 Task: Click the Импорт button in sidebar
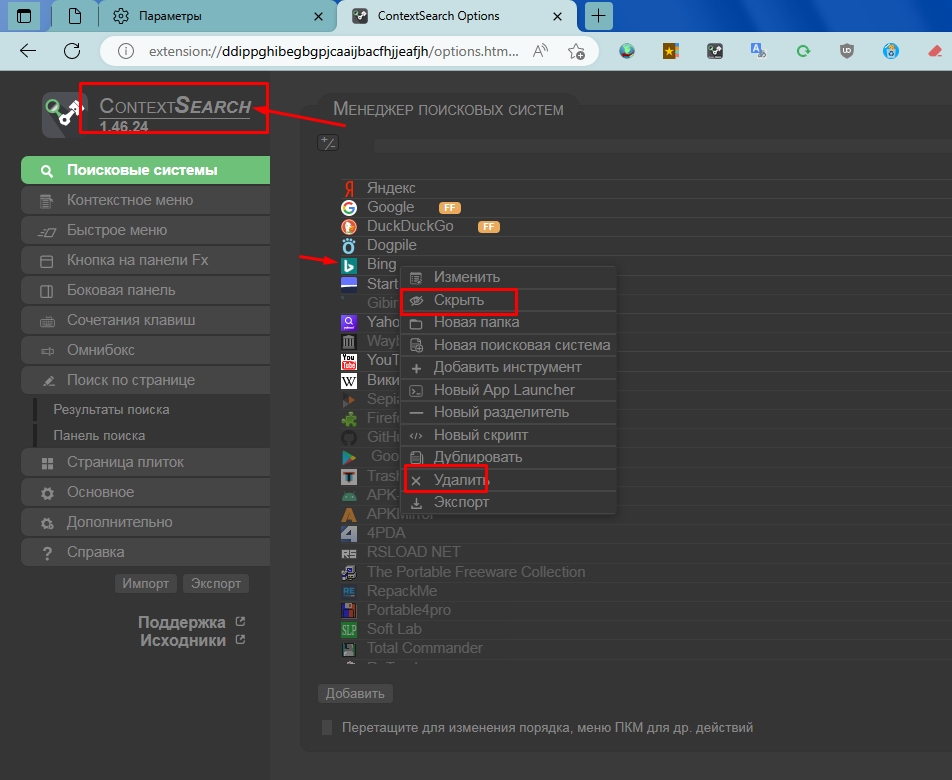(x=146, y=583)
